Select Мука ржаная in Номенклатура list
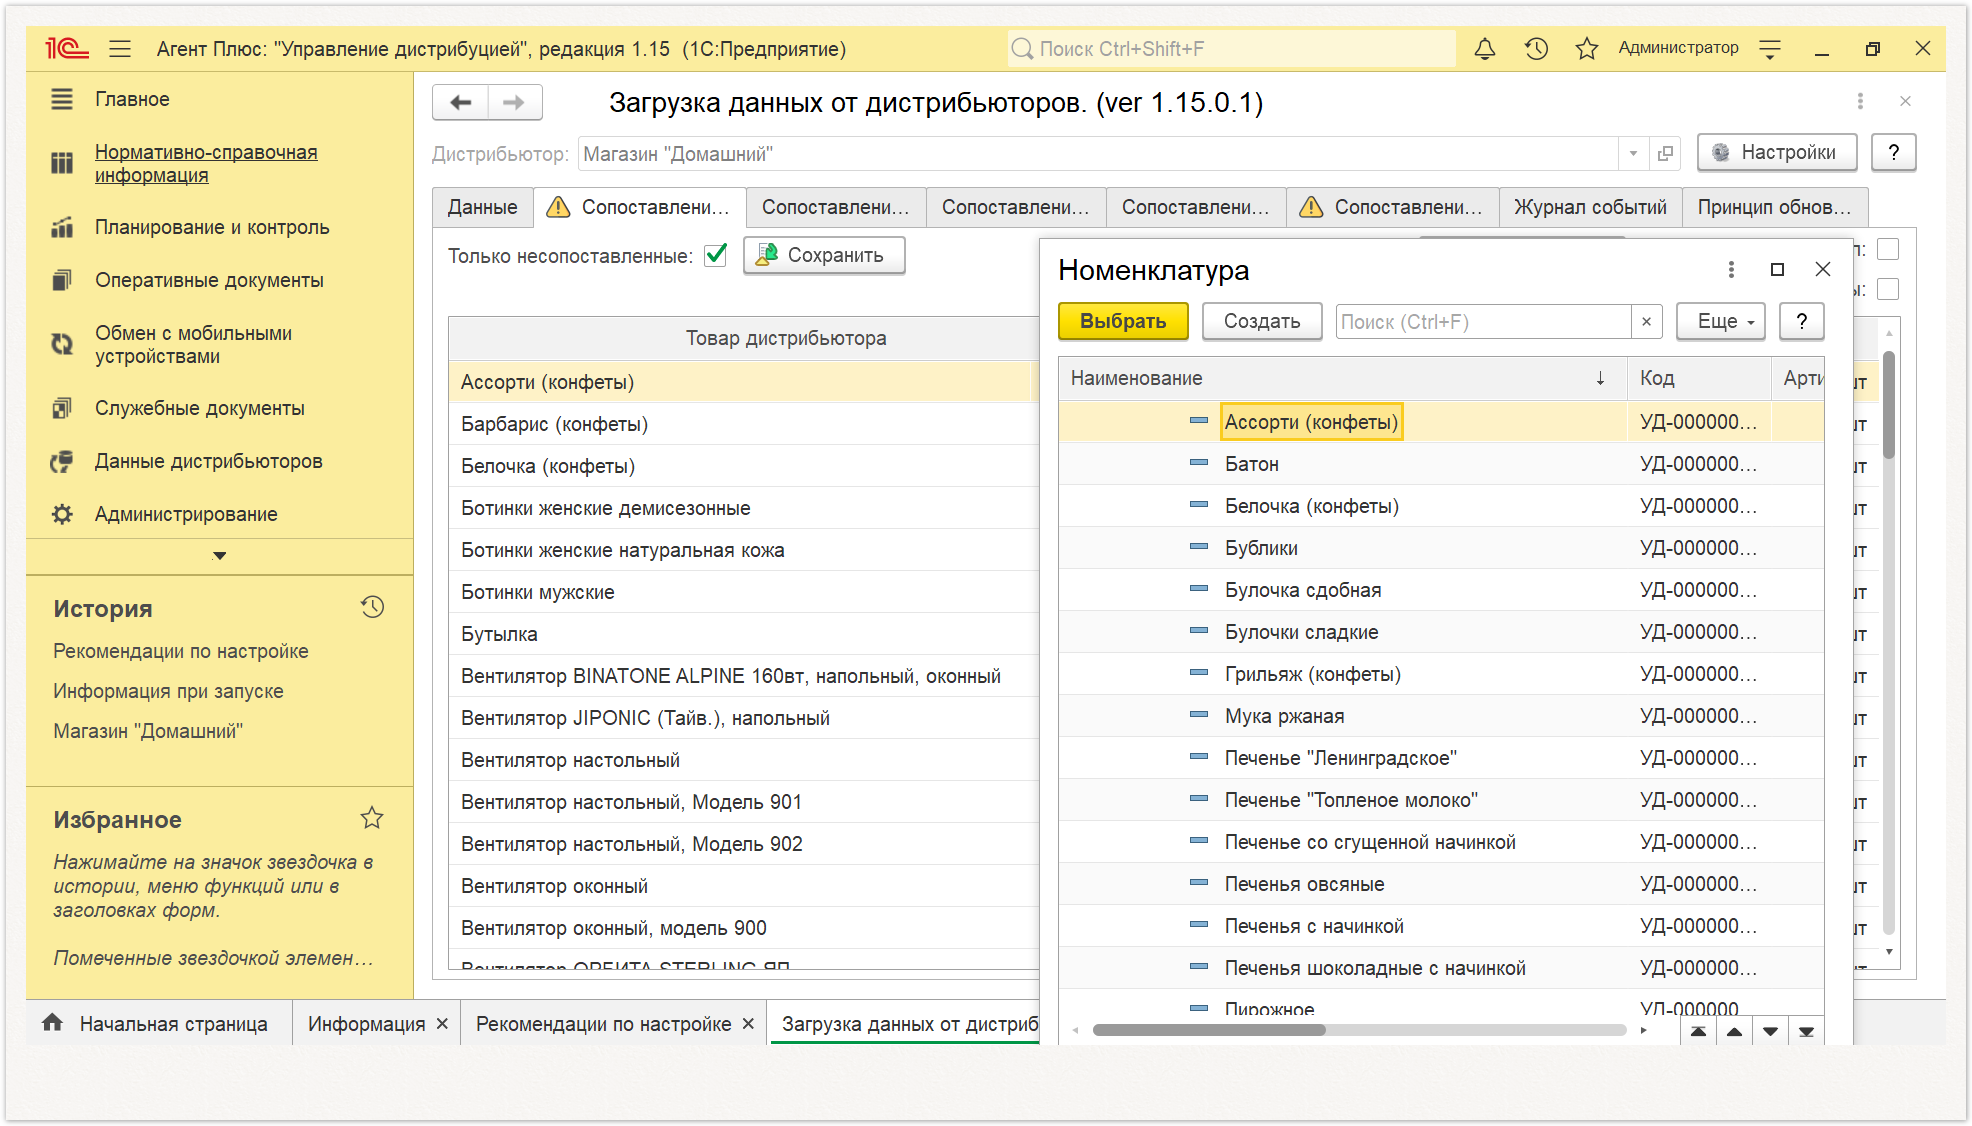1972x1126 pixels. (x=1441, y=716)
